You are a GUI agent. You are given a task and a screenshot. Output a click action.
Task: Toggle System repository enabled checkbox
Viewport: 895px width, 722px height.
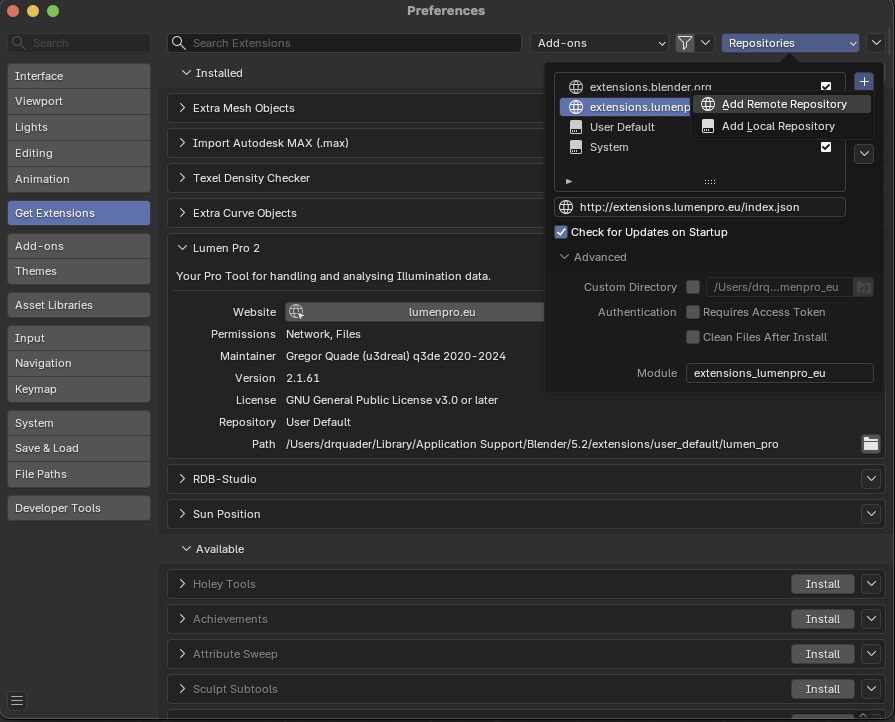click(825, 147)
